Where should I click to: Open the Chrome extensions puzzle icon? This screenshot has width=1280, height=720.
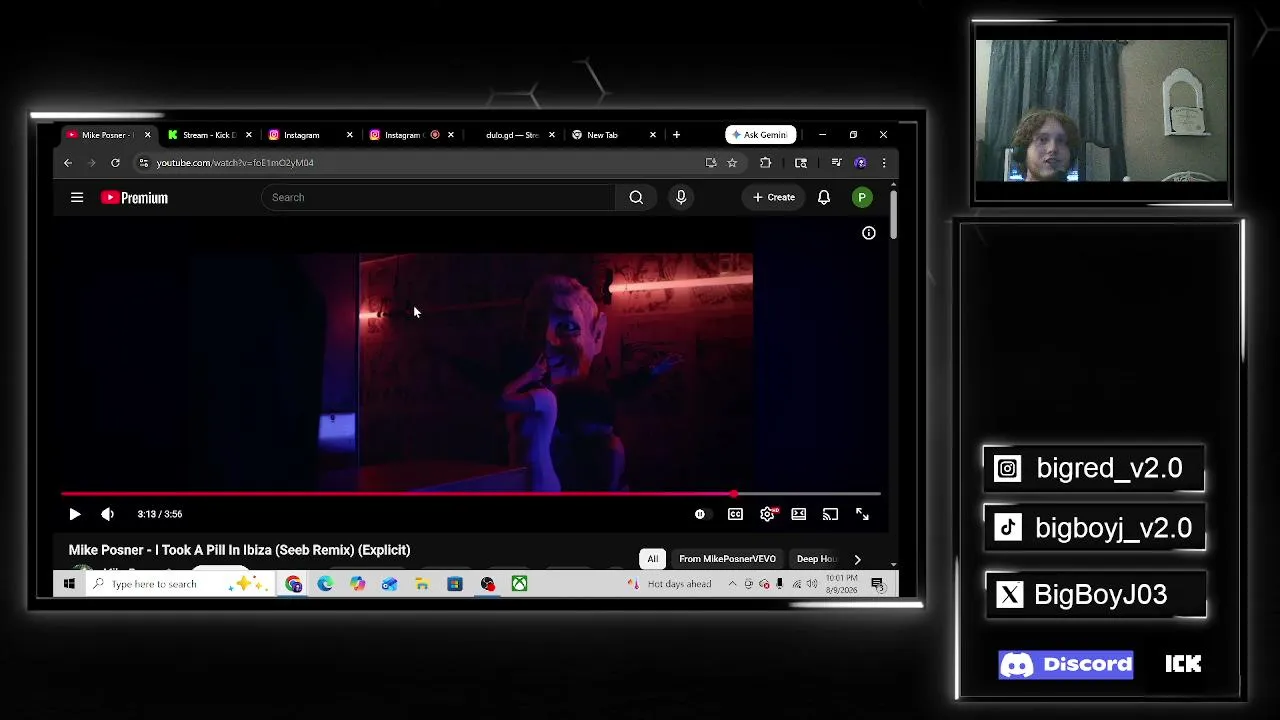[x=765, y=163]
